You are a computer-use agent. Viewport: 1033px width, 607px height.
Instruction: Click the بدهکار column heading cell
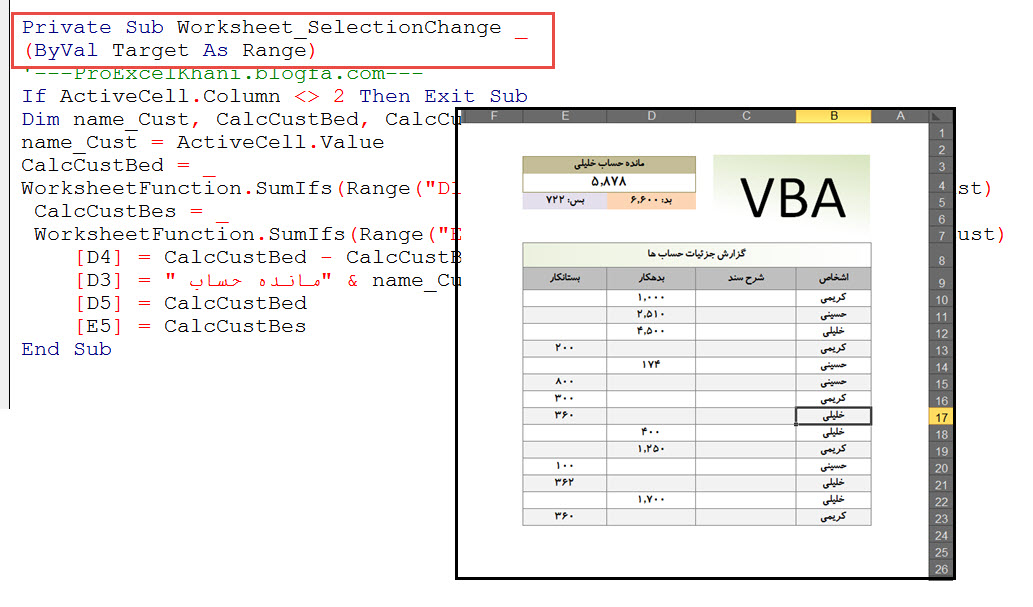click(651, 279)
